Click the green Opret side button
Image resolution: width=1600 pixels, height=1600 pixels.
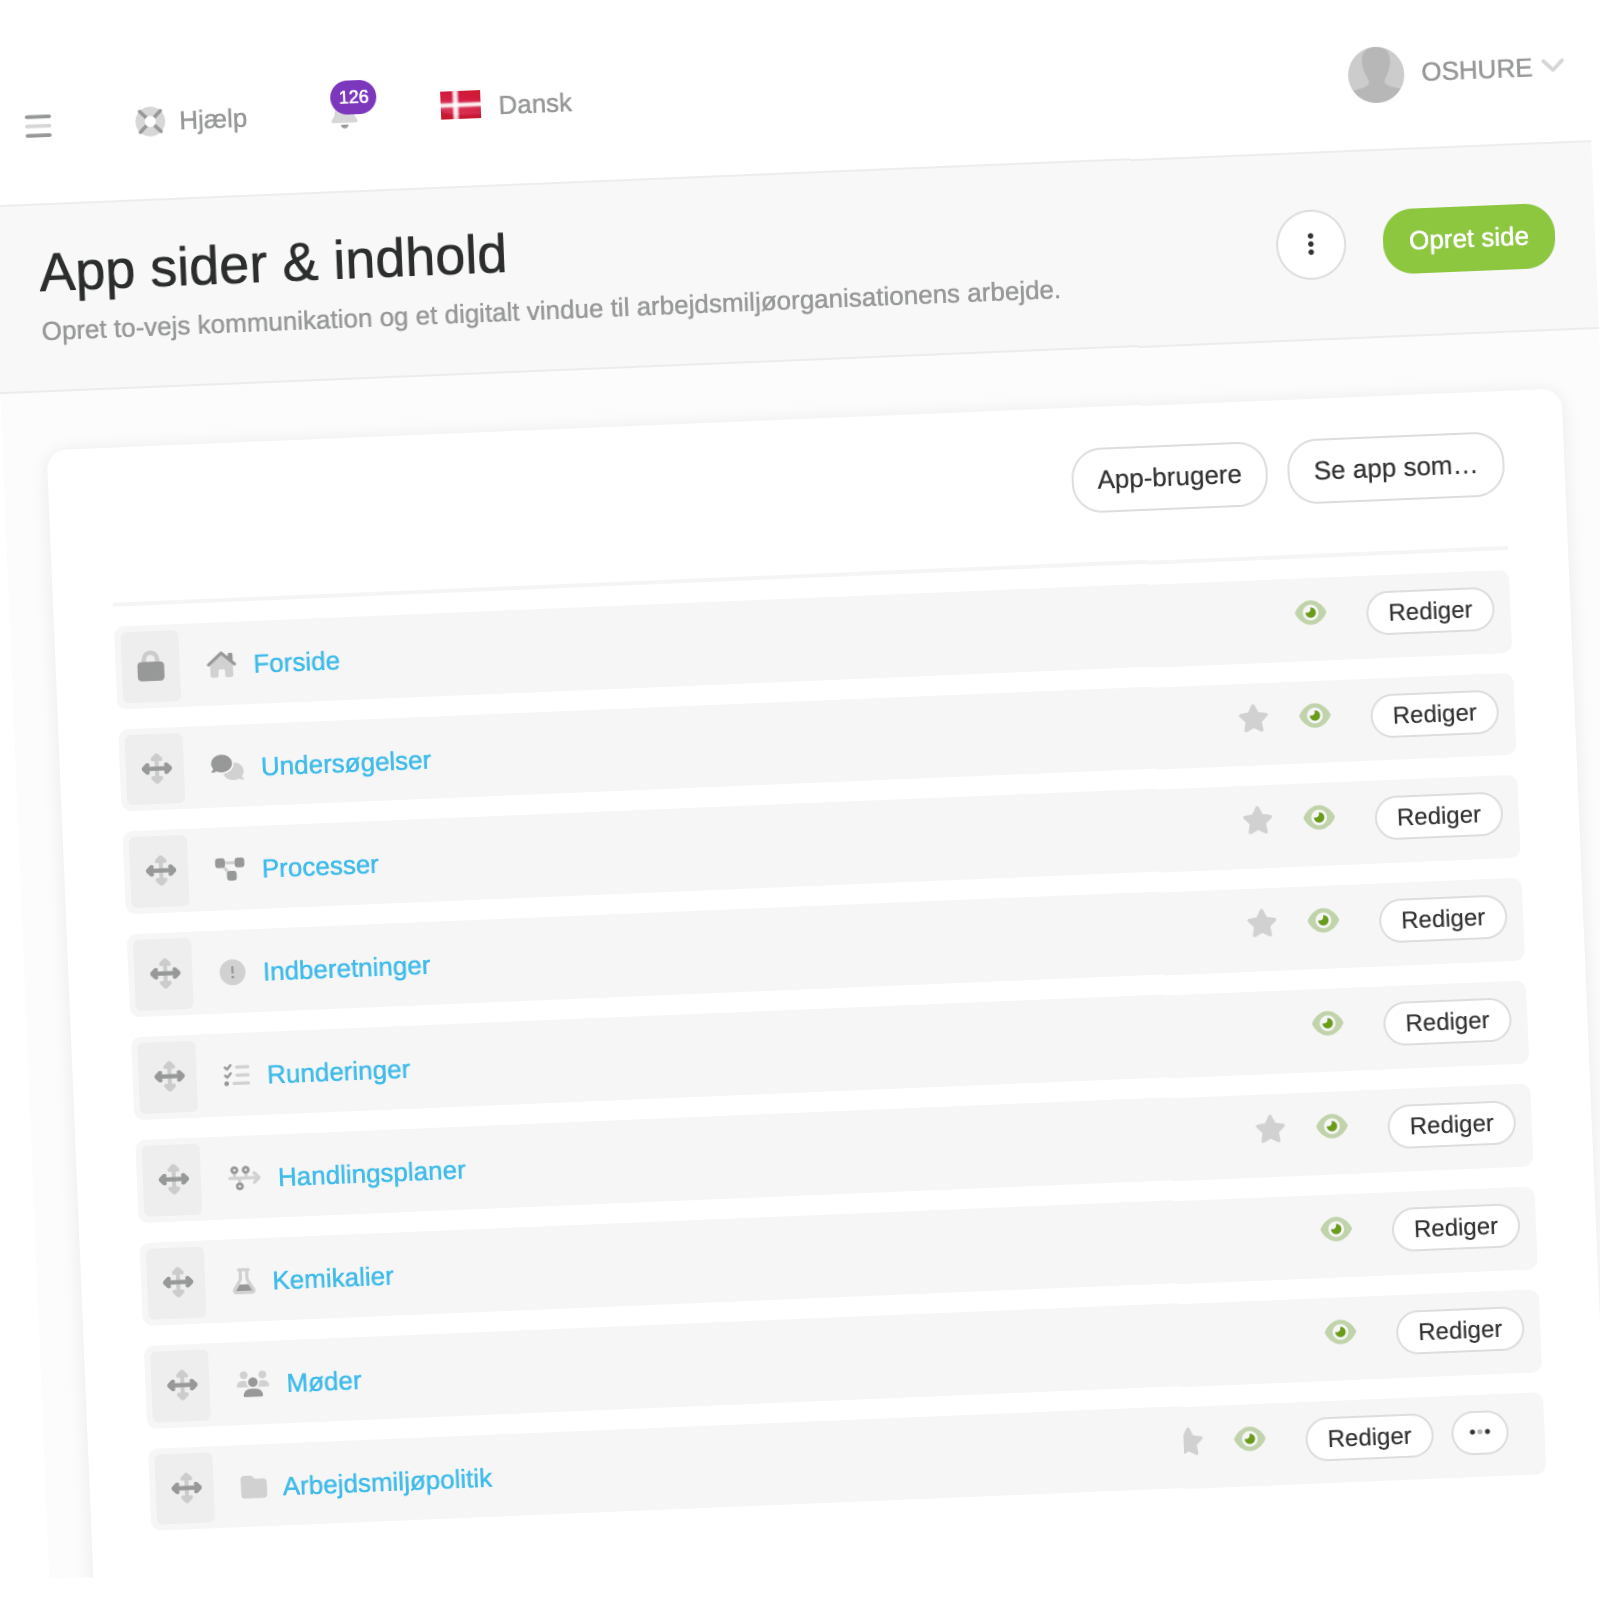(1468, 239)
